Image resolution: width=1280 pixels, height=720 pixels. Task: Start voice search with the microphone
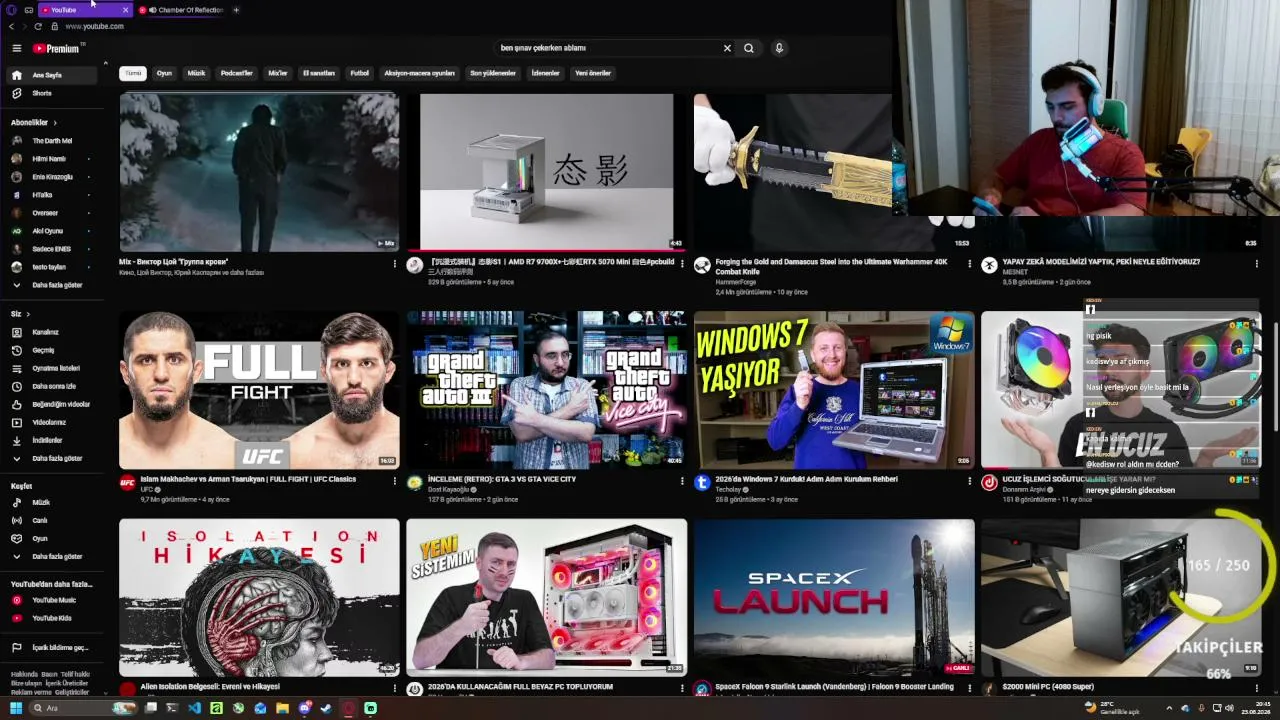point(779,48)
